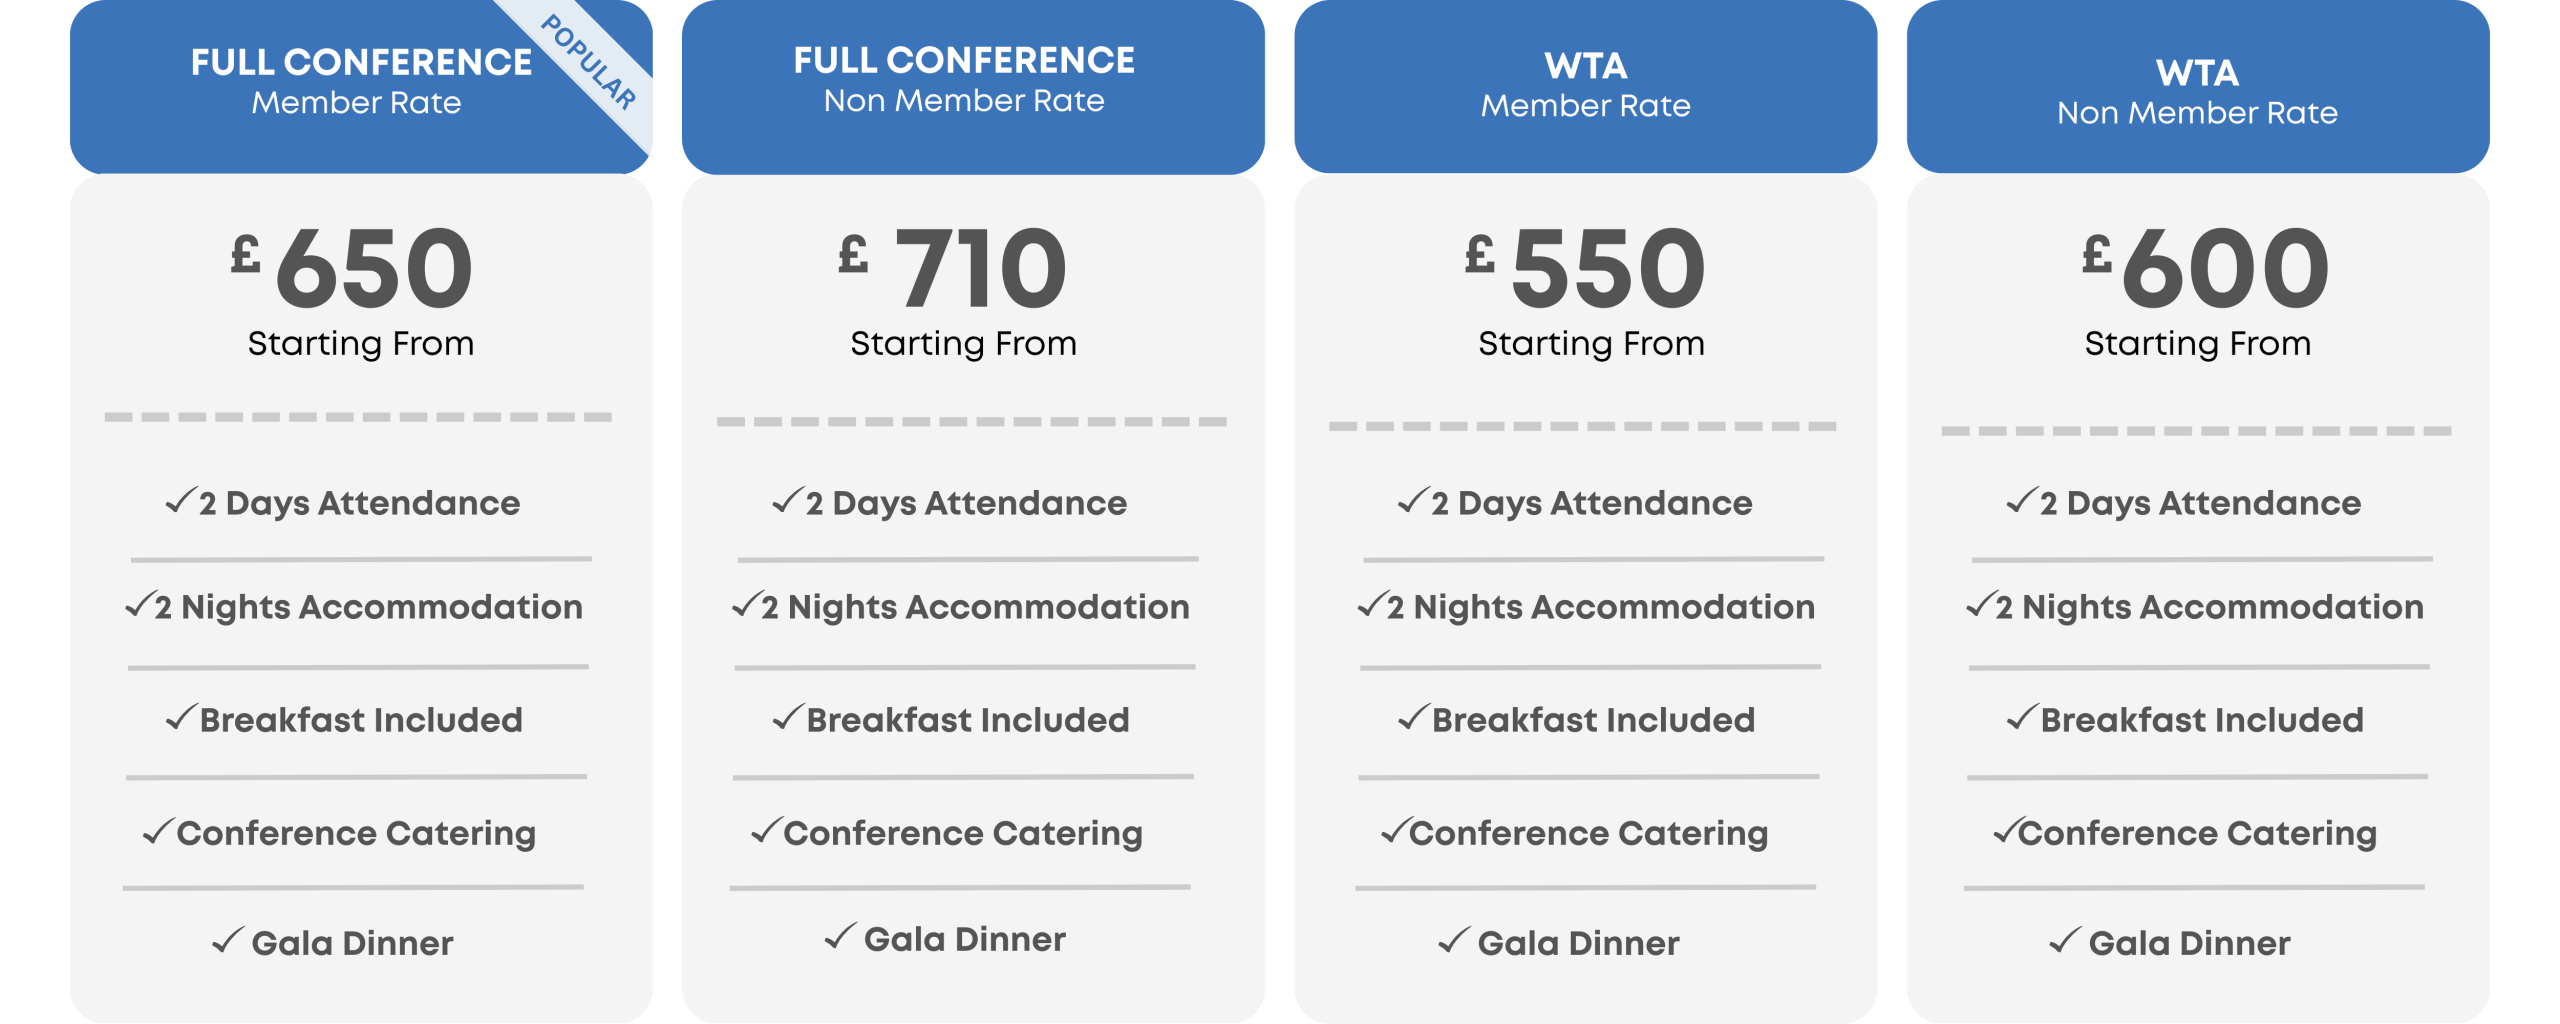2560x1024 pixels.
Task: Click checkmark by 2 Nights Accommodation under £550
Action: click(x=1371, y=604)
